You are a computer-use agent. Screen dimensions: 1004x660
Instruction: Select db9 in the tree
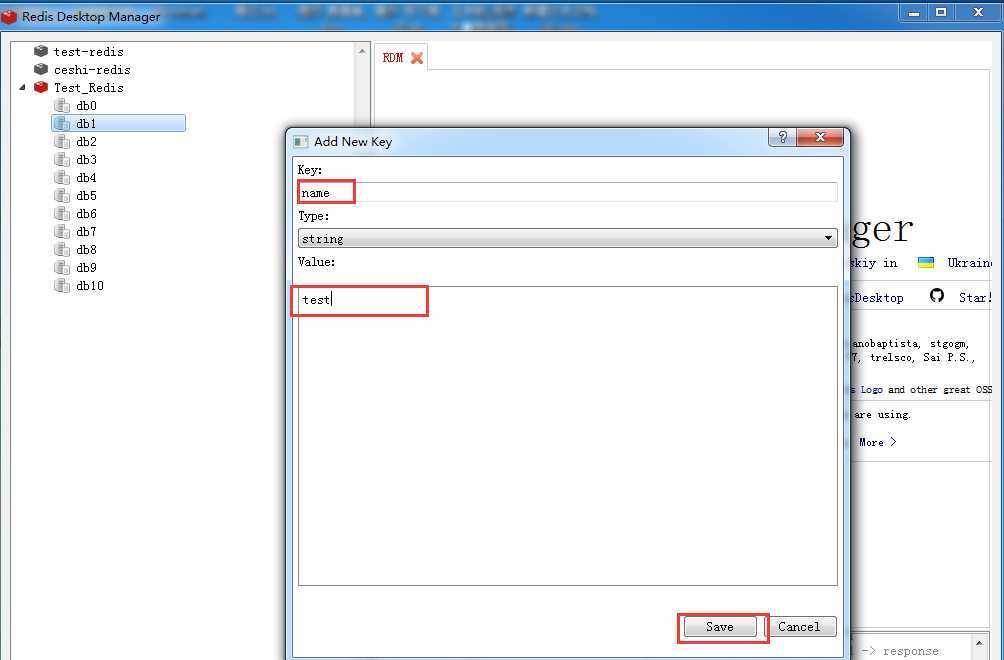tap(86, 268)
